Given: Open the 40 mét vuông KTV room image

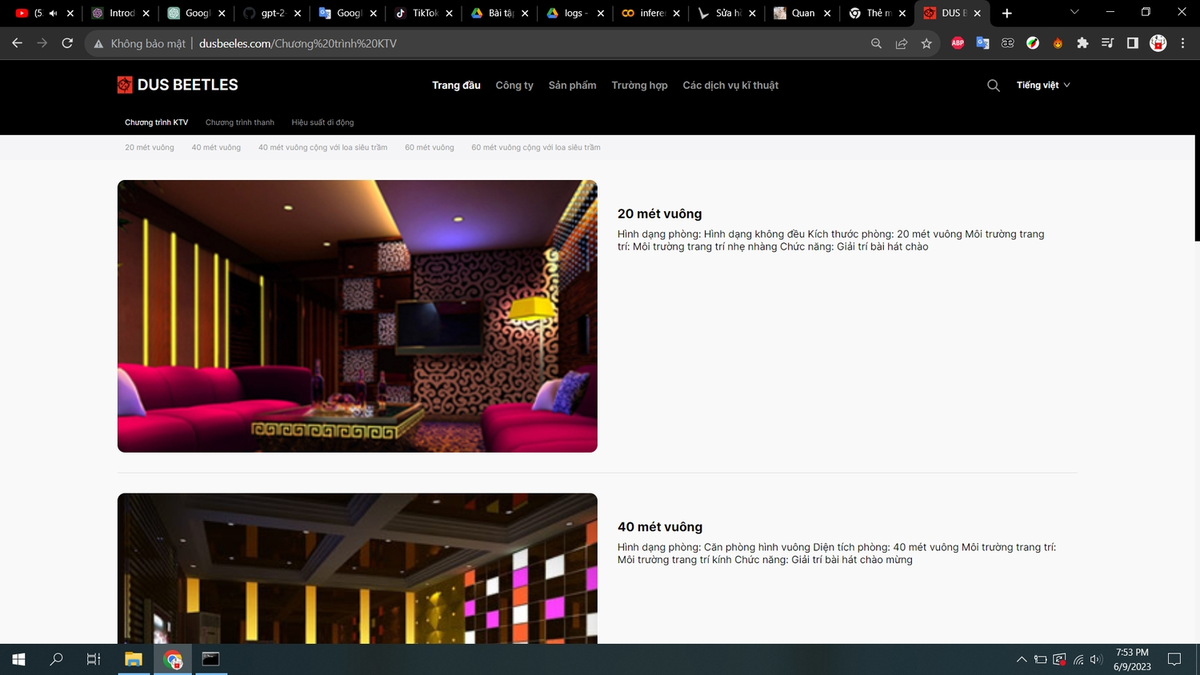Looking at the screenshot, I should coord(357,568).
